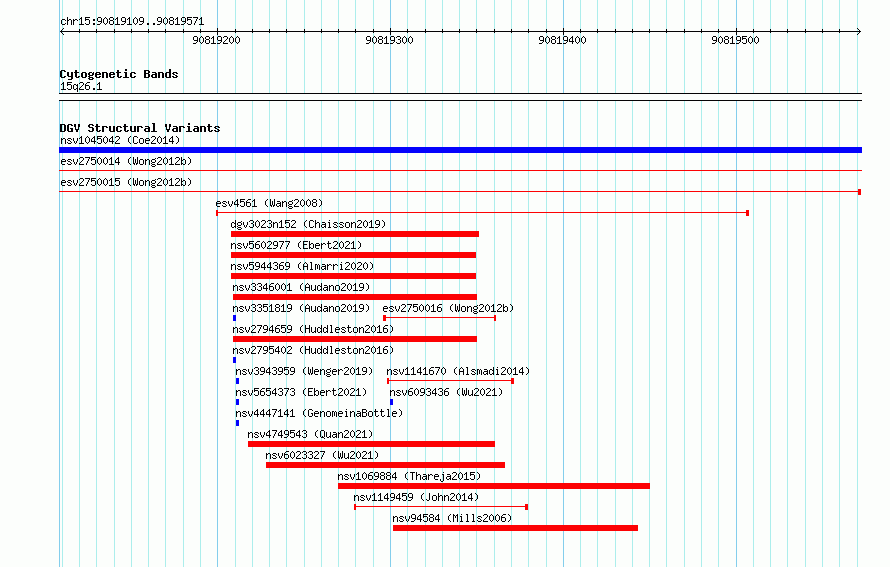Image resolution: width=890 pixels, height=567 pixels.
Task: Select the nsv5944369 red bar
Action: [x=353, y=276]
